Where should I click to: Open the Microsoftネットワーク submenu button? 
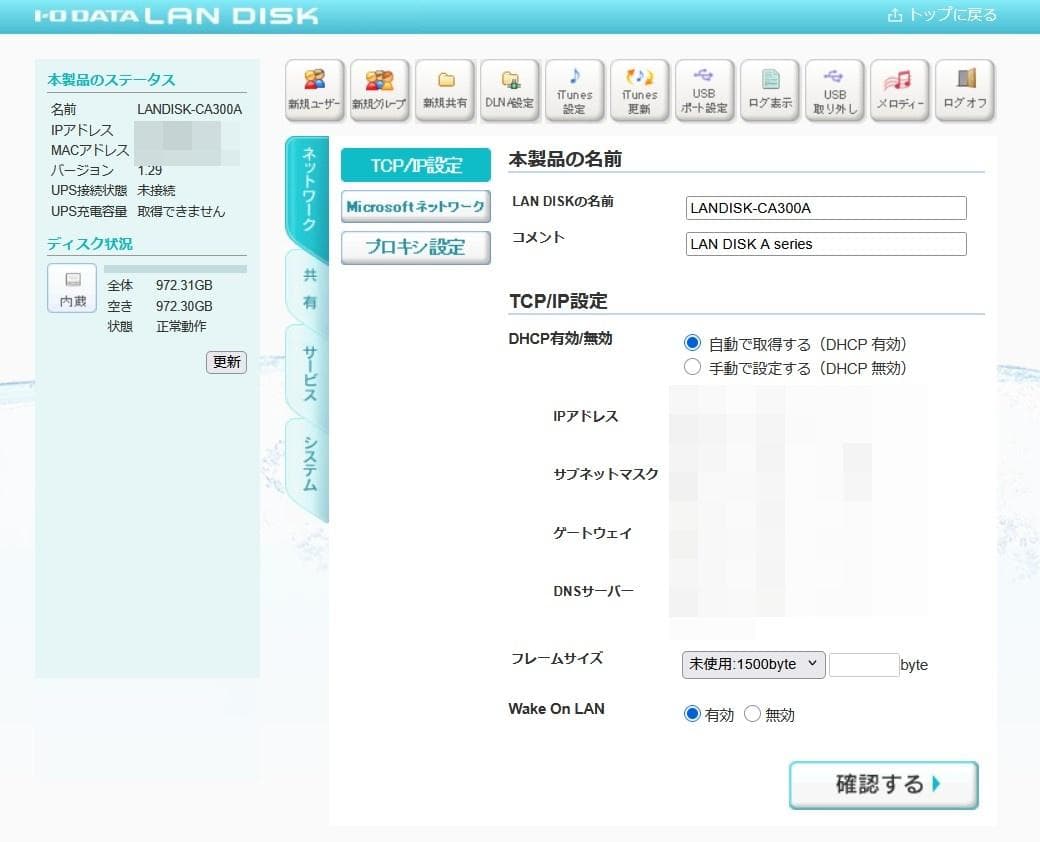point(416,206)
